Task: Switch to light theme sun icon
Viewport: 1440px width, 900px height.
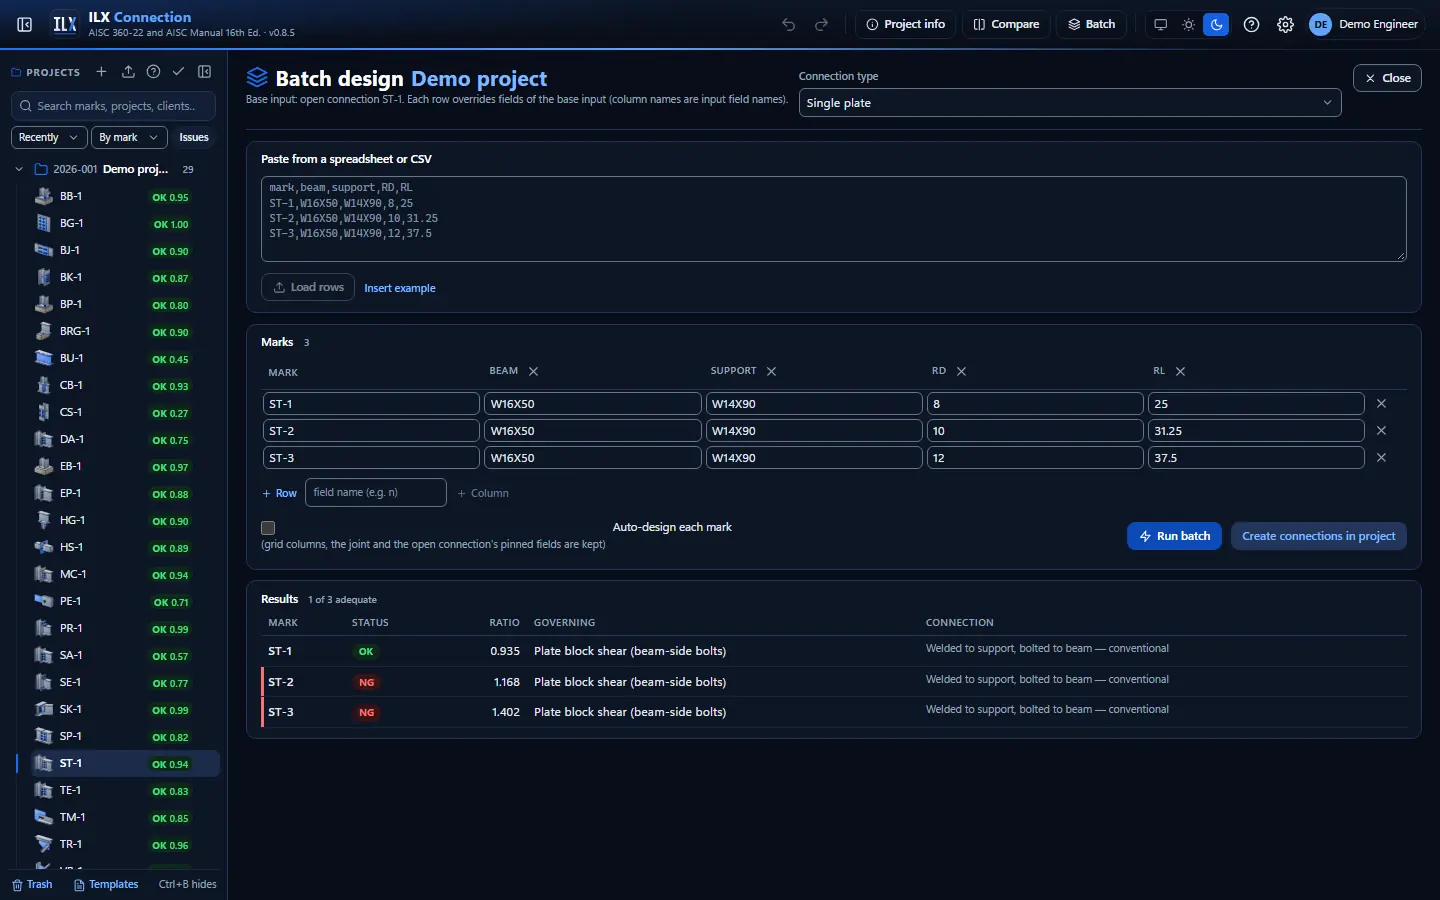Action: [x=1188, y=24]
